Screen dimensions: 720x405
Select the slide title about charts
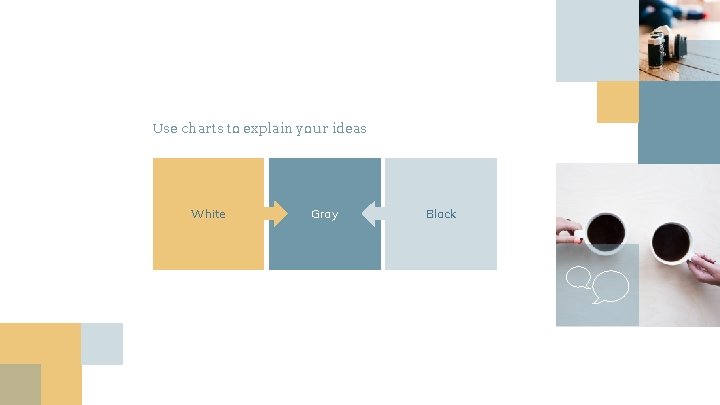(x=259, y=128)
